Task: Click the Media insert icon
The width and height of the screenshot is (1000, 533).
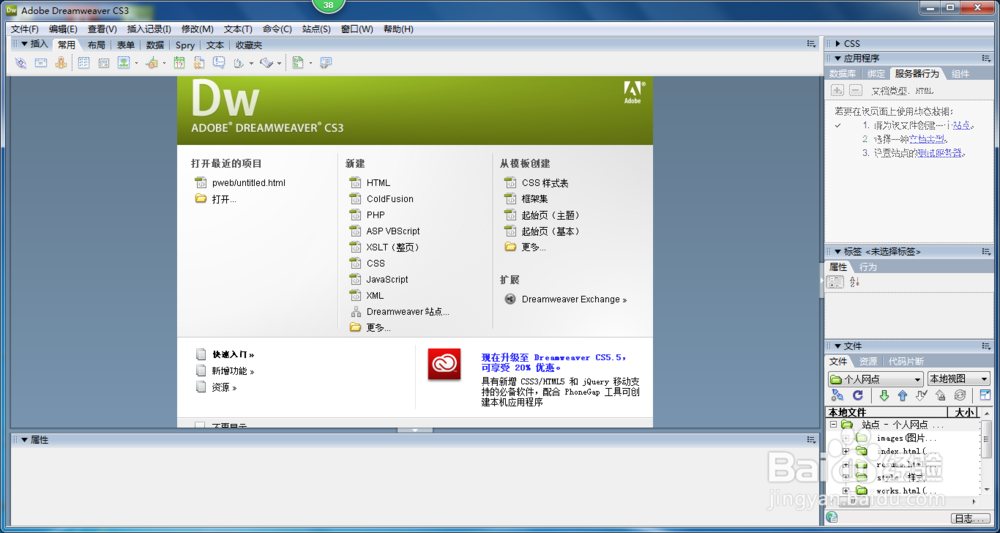Action: coord(152,62)
